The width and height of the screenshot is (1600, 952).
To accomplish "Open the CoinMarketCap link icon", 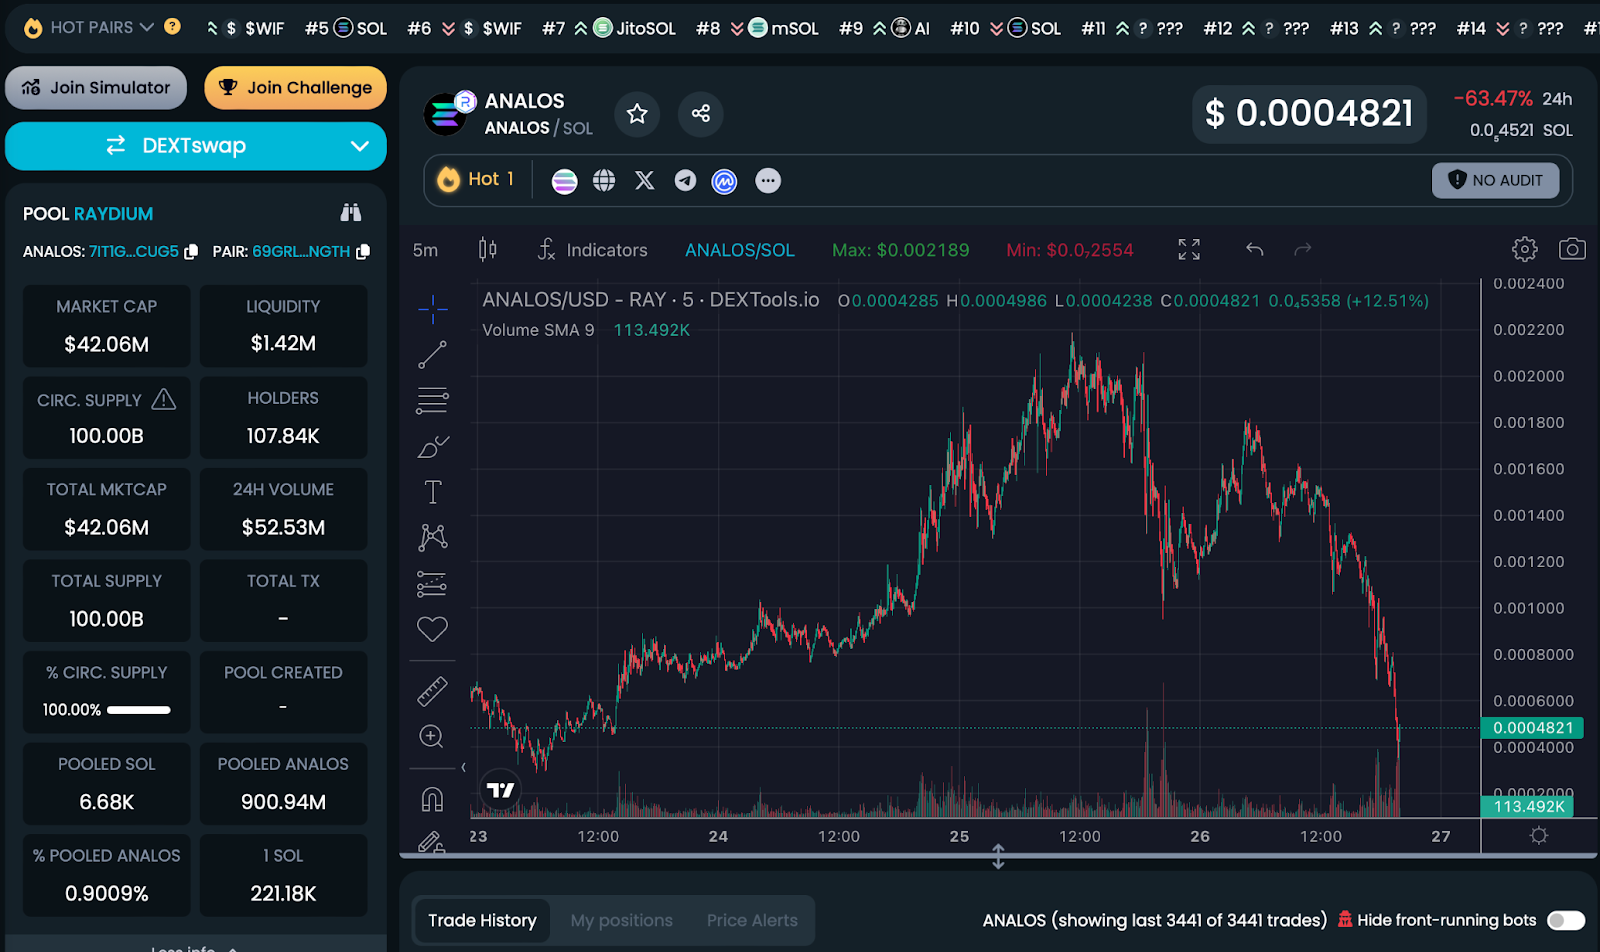I will 725,181.
